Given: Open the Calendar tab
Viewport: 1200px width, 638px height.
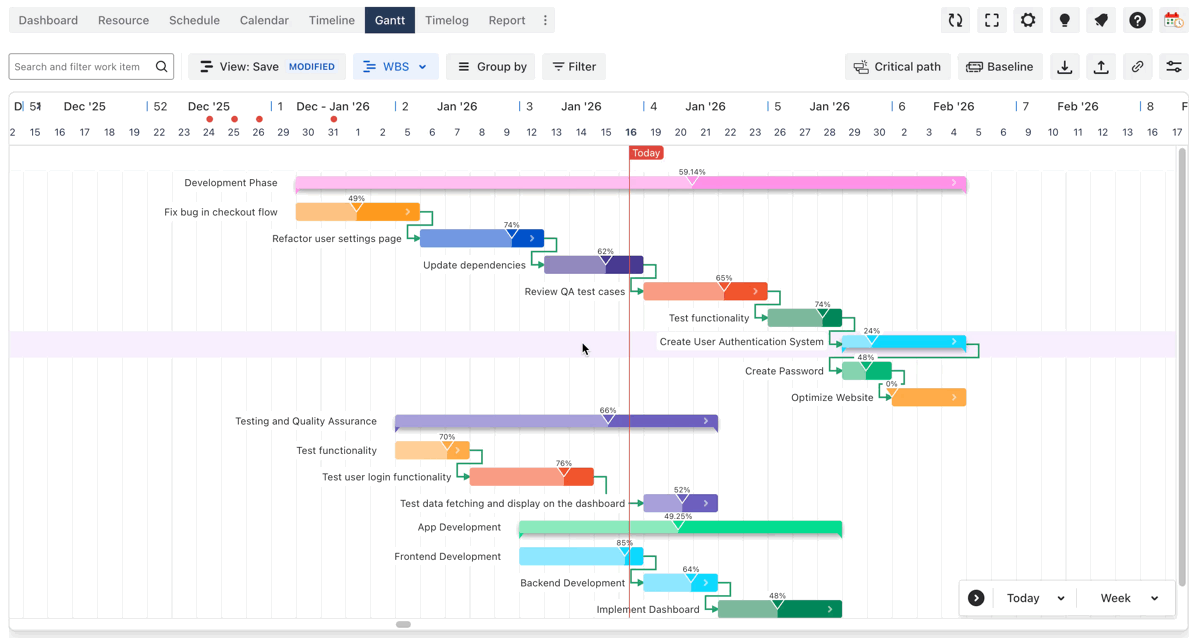Looking at the screenshot, I should 264,20.
